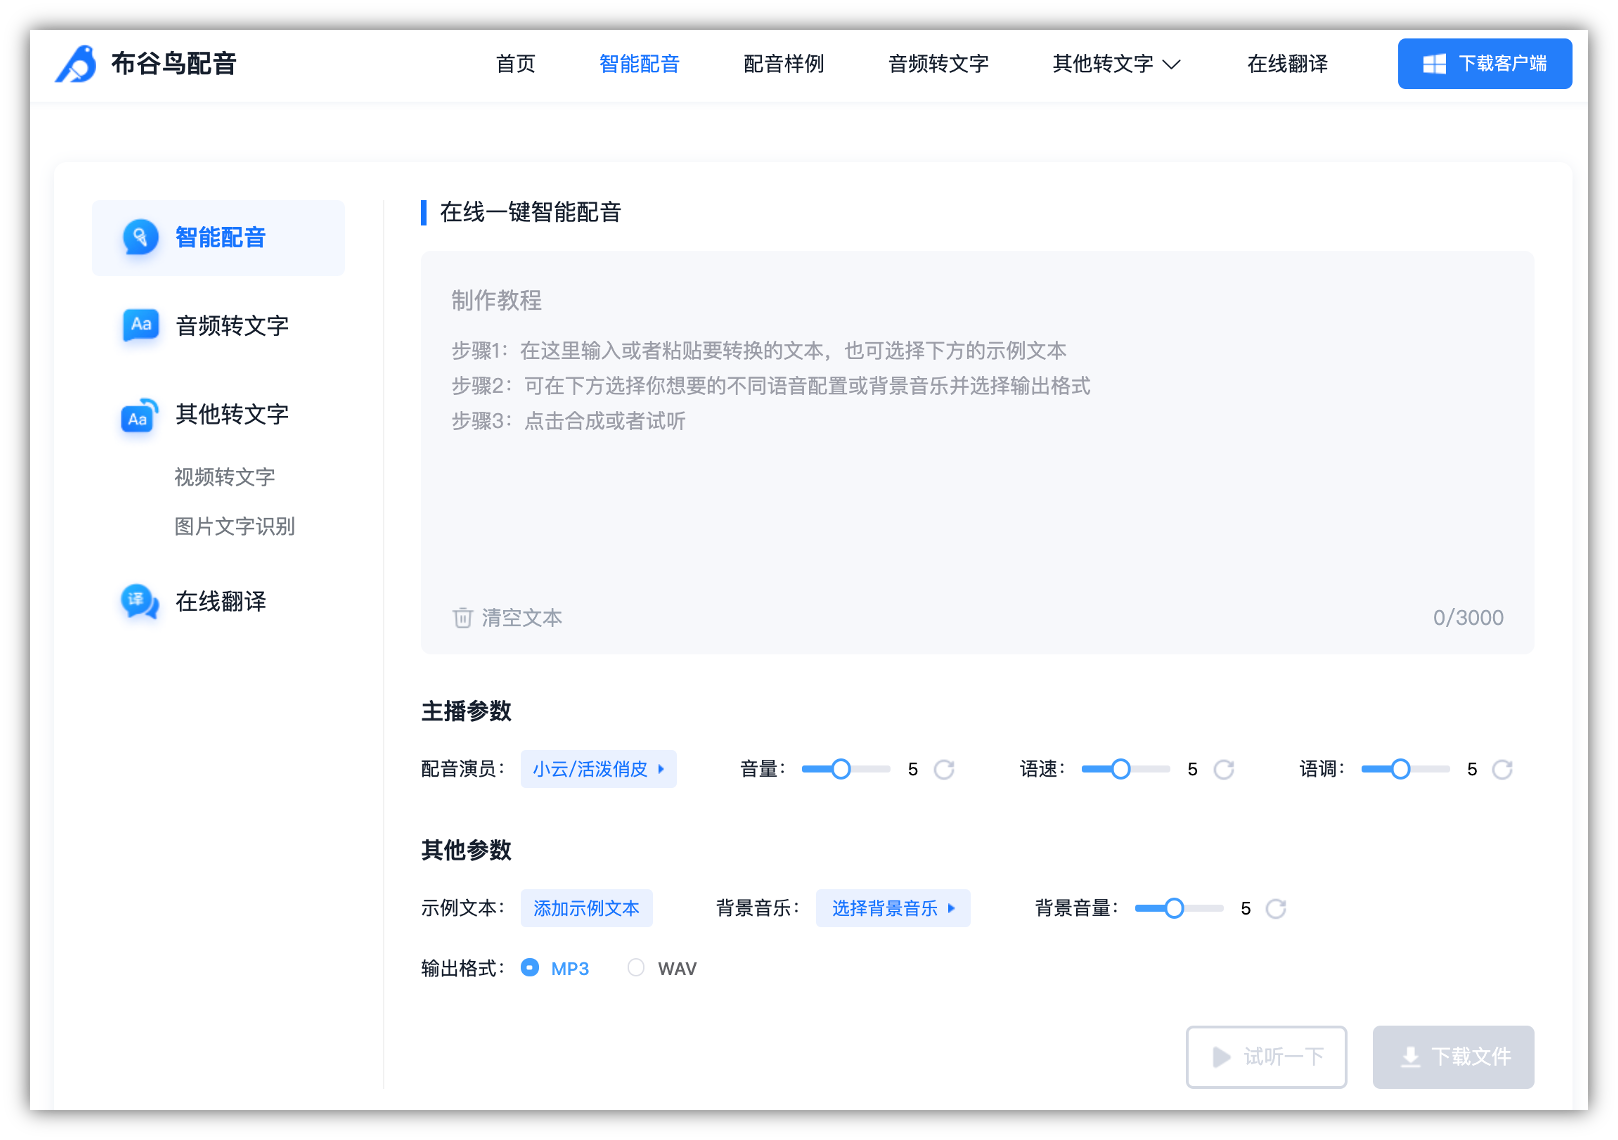Image resolution: width=1618 pixels, height=1140 pixels.
Task: Open 图片文字识别 sidebar sub-item
Action: [x=234, y=526]
